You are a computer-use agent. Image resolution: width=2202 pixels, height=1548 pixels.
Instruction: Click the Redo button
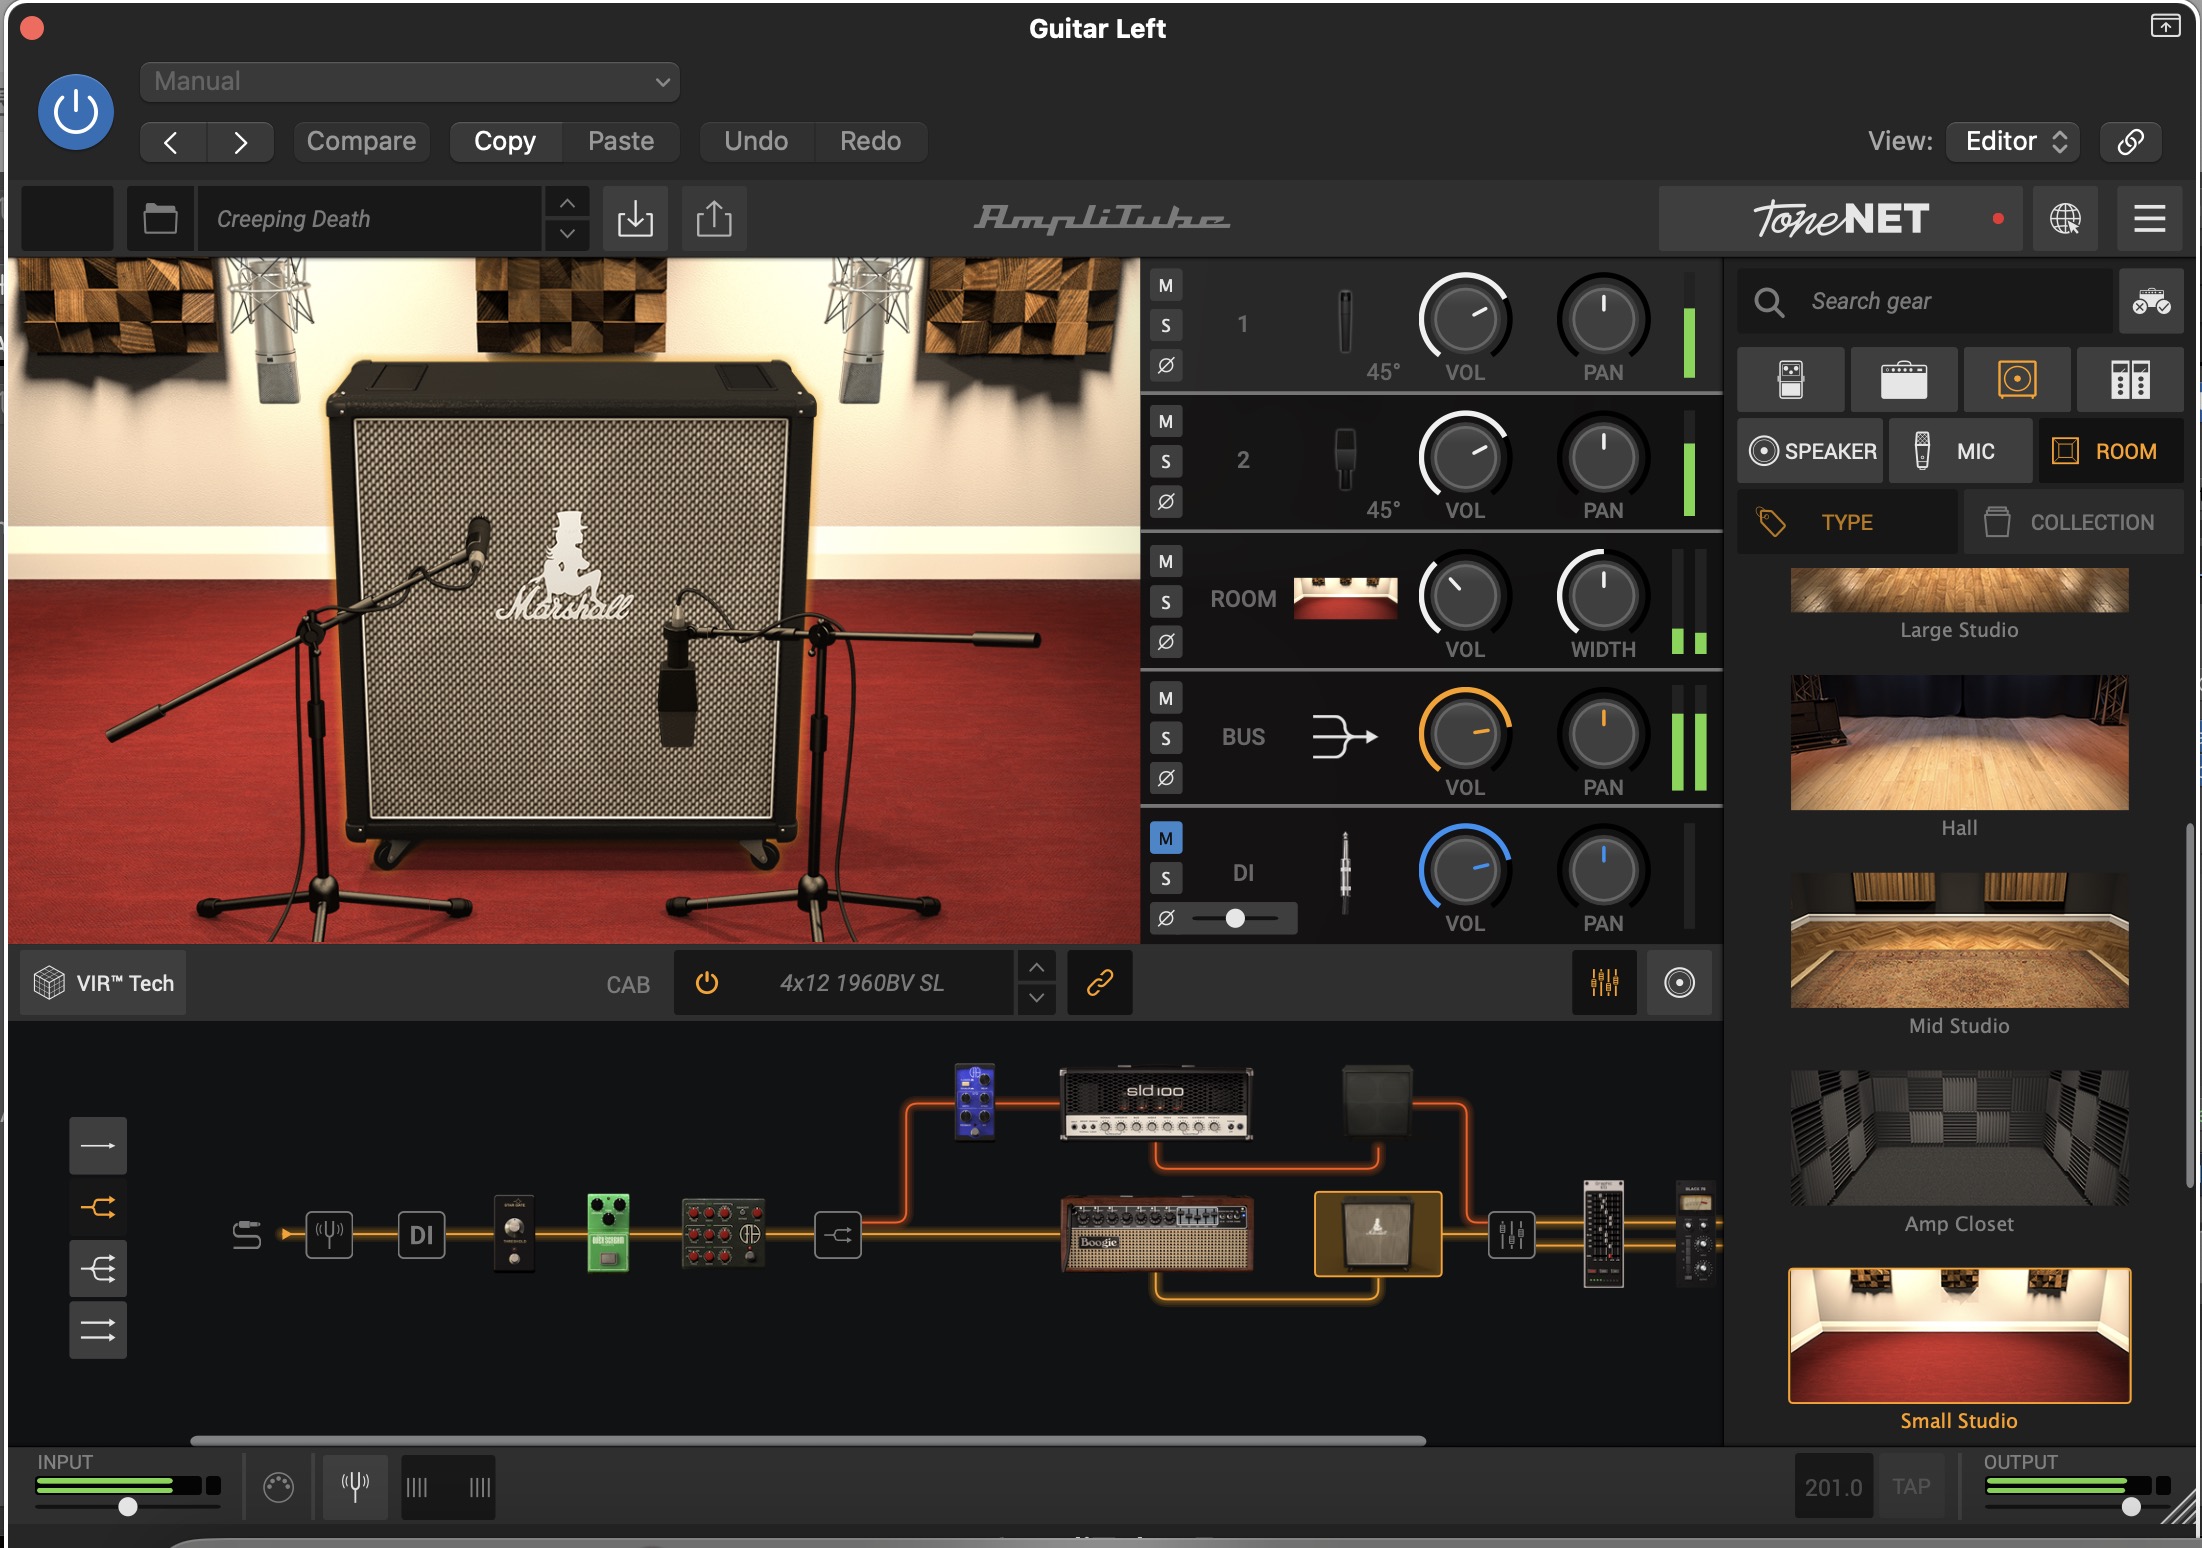tap(870, 141)
